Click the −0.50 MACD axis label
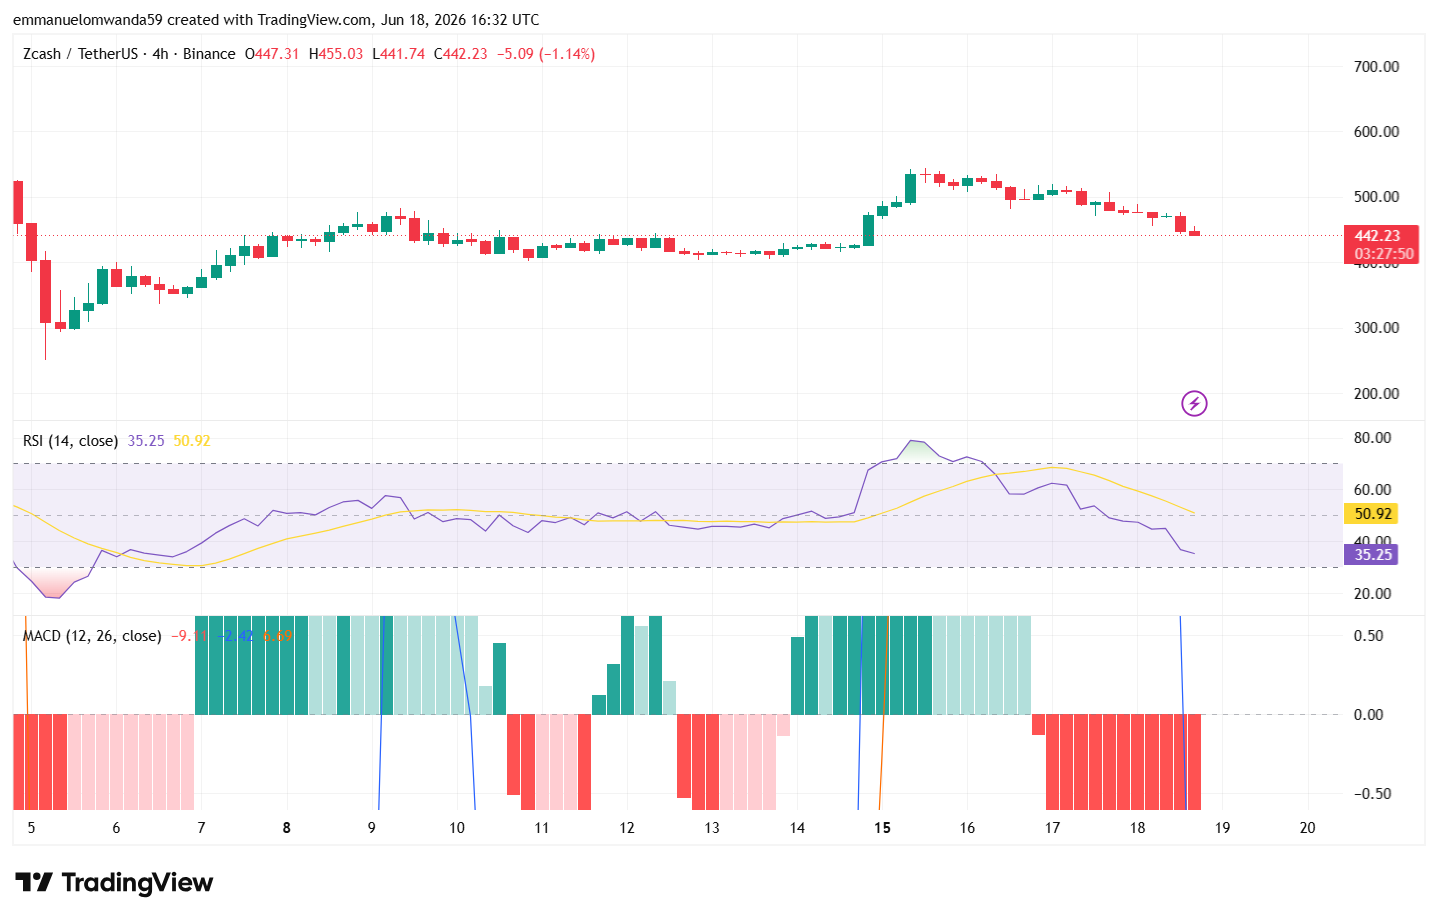The width and height of the screenshot is (1438, 920). pyautogui.click(x=1368, y=794)
